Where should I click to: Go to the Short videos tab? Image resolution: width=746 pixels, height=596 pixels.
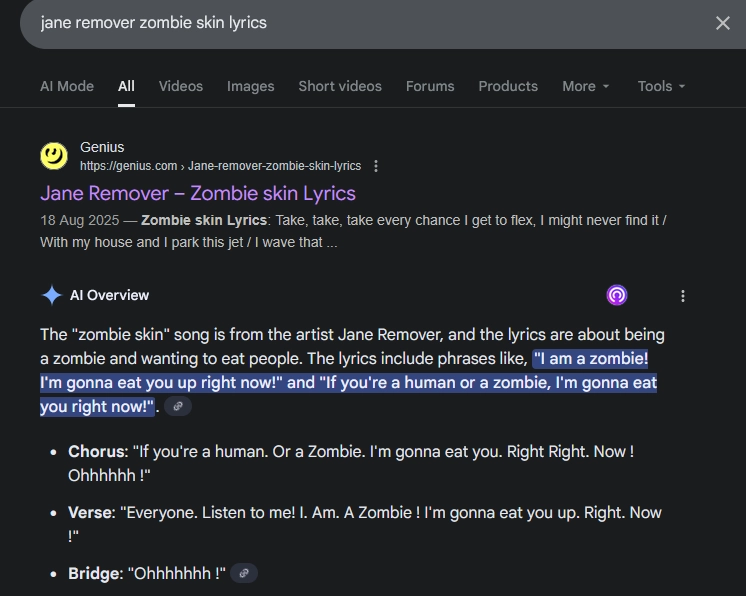click(340, 86)
